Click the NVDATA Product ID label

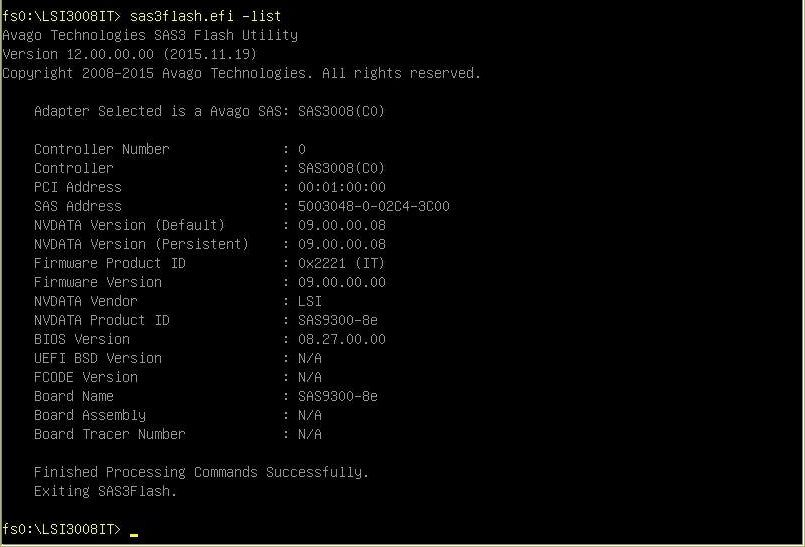[x=102, y=321]
